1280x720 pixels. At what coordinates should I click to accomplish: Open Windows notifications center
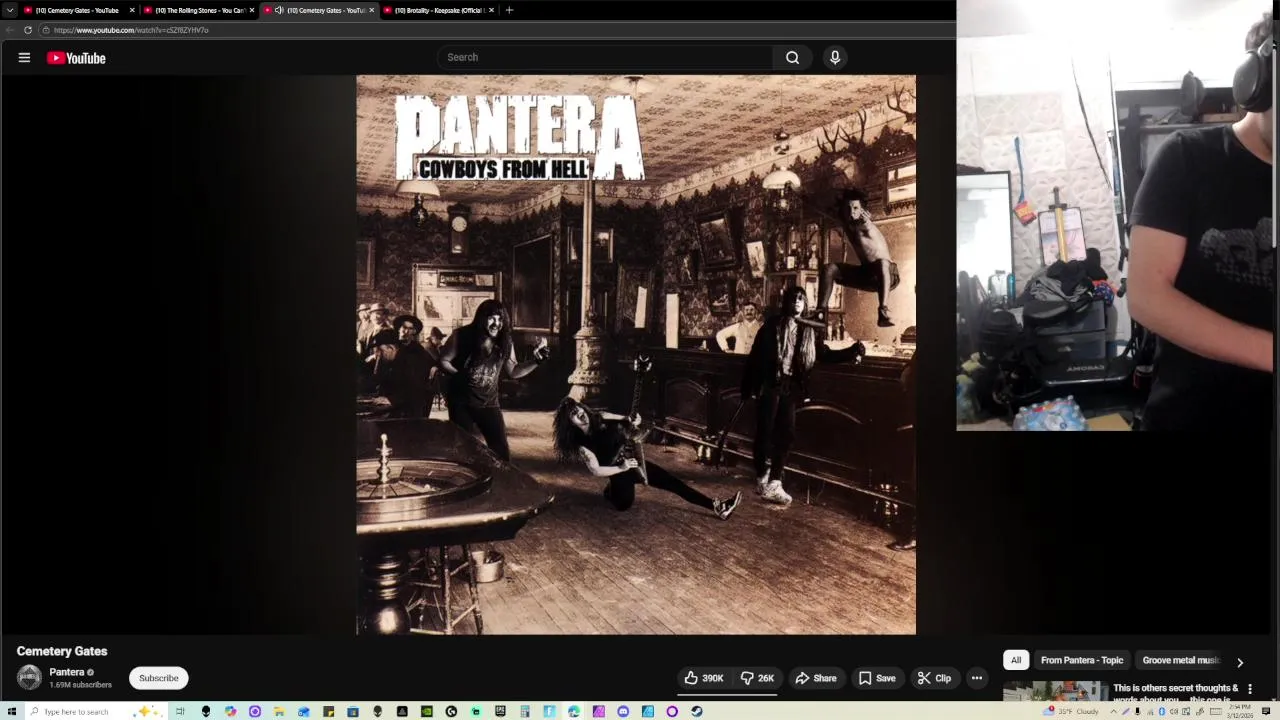1266,711
